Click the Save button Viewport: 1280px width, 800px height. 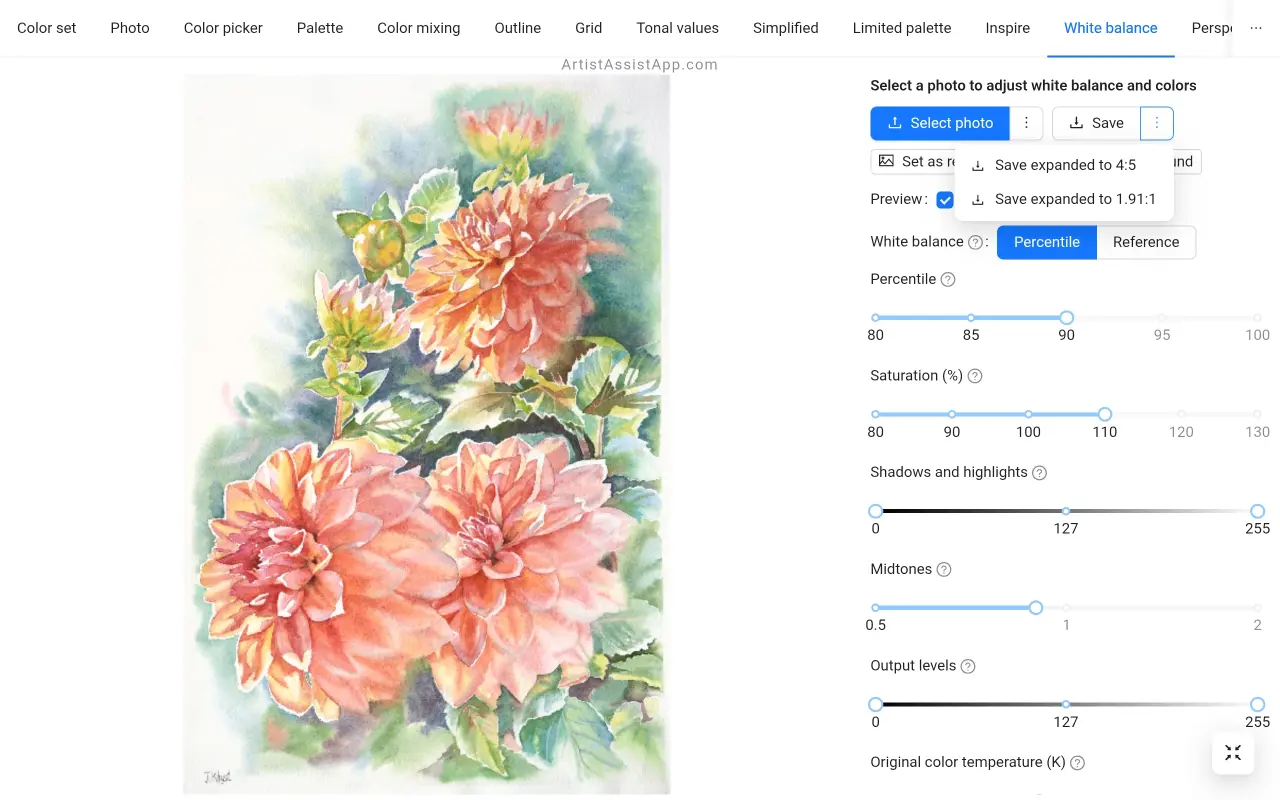pyautogui.click(x=1096, y=123)
